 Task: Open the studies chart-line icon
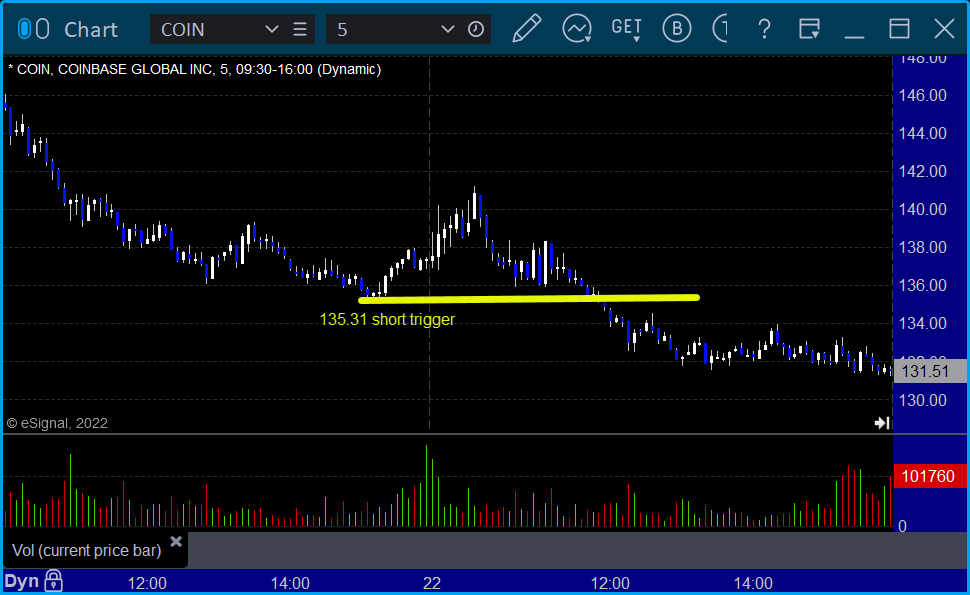577,28
